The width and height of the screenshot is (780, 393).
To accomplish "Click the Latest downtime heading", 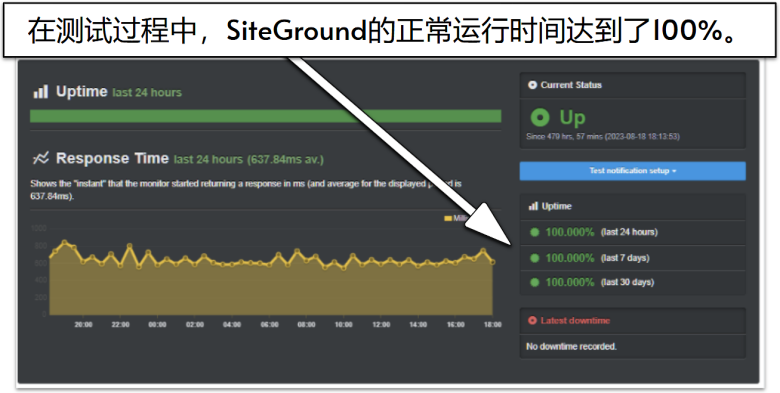I will pos(575,320).
